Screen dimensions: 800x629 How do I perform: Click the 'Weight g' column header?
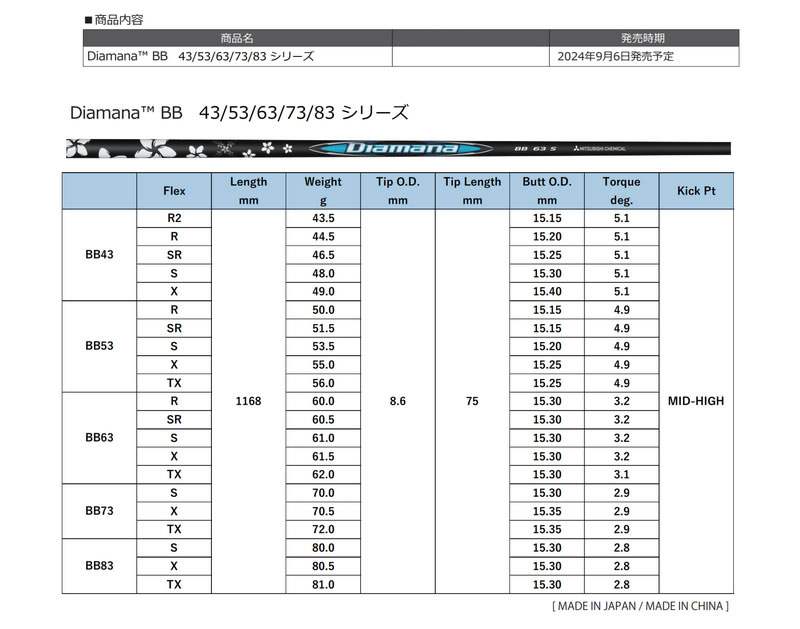point(323,191)
